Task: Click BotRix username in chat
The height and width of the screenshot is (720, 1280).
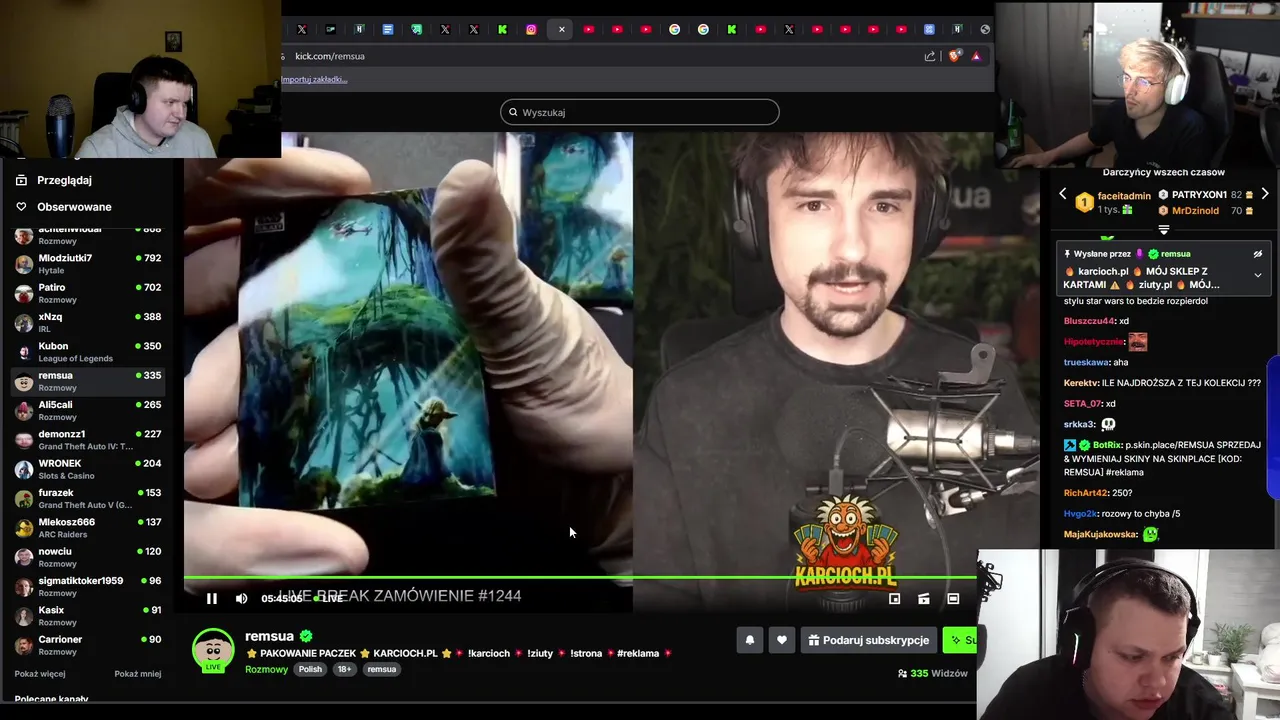Action: point(1107,445)
